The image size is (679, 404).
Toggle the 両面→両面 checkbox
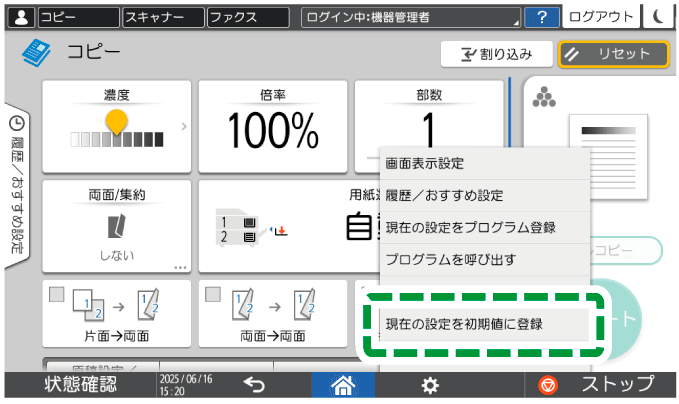pyautogui.click(x=213, y=294)
